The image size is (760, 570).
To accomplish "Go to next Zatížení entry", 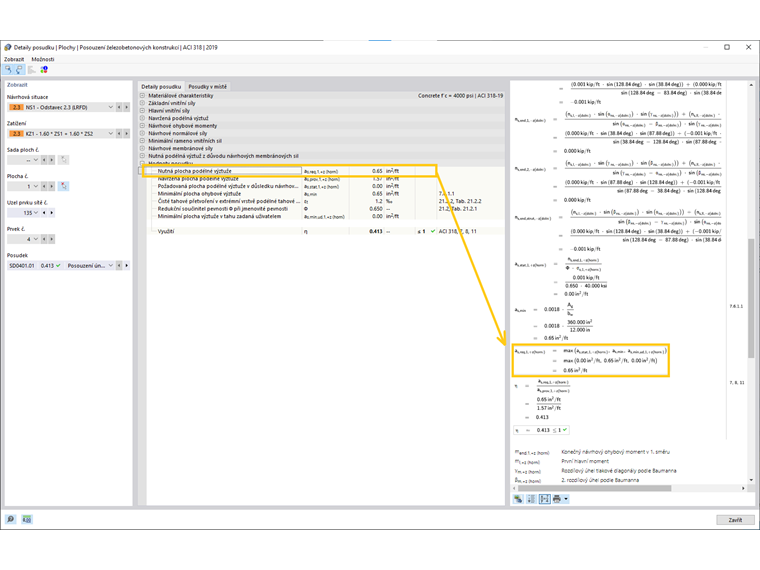I will [x=127, y=133].
